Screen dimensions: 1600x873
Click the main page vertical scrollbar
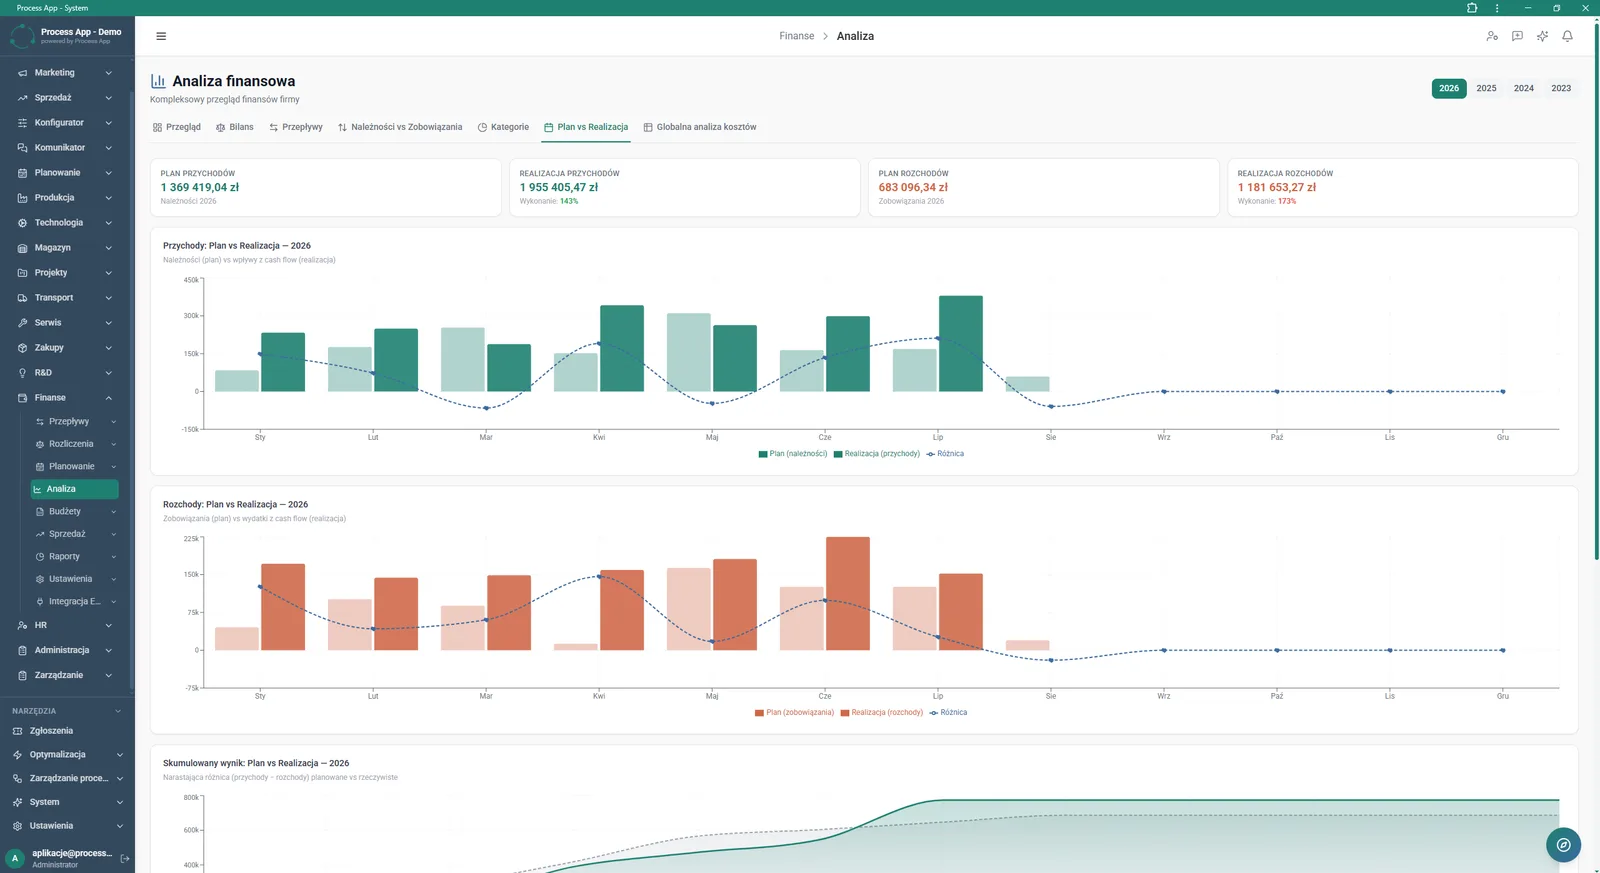[x=1596, y=290]
